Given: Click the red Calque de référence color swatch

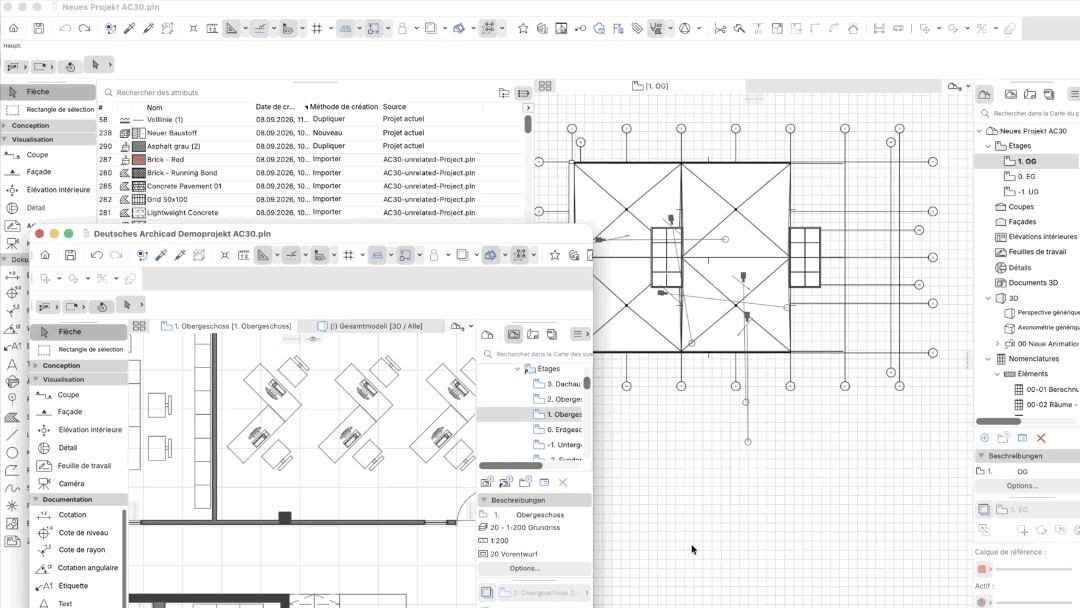Looking at the screenshot, I should pos(982,569).
